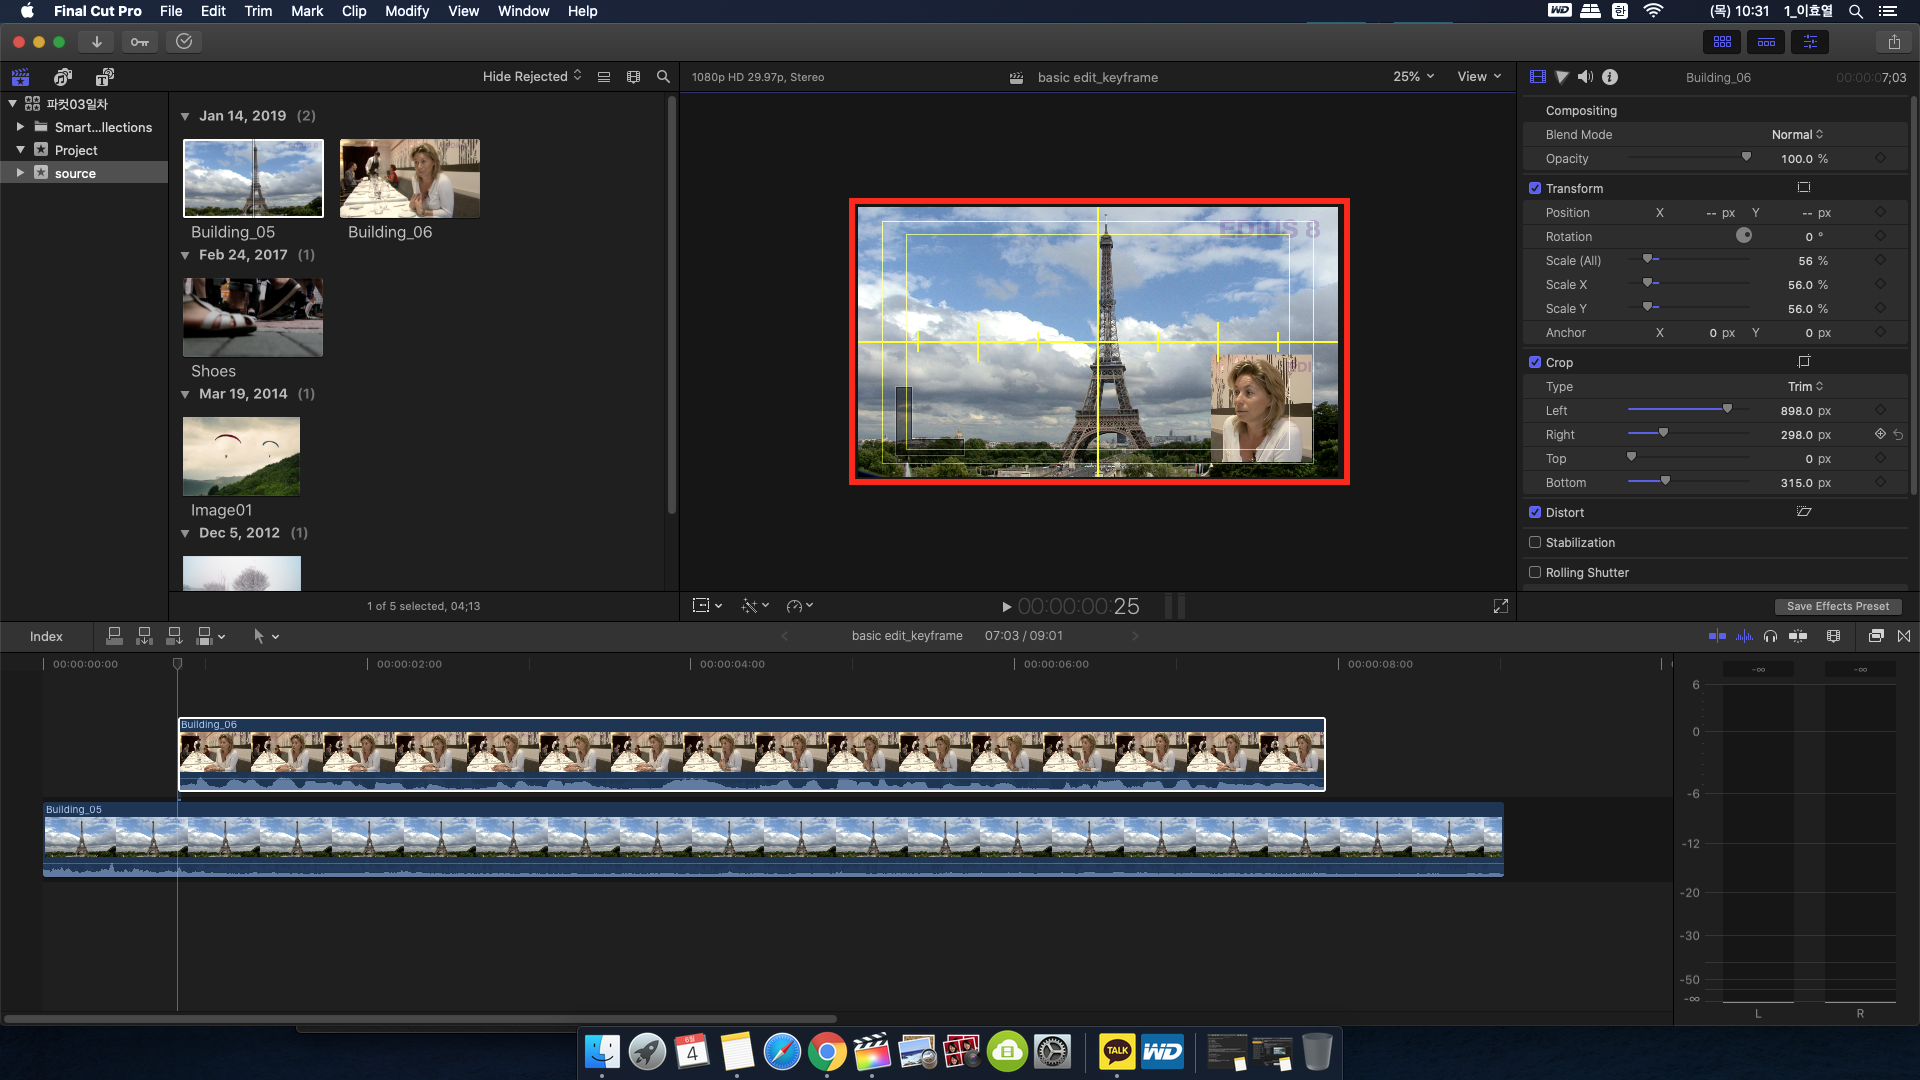This screenshot has width=1920, height=1080.
Task: Toggle the timeline skimming icon
Action: coord(1717,636)
